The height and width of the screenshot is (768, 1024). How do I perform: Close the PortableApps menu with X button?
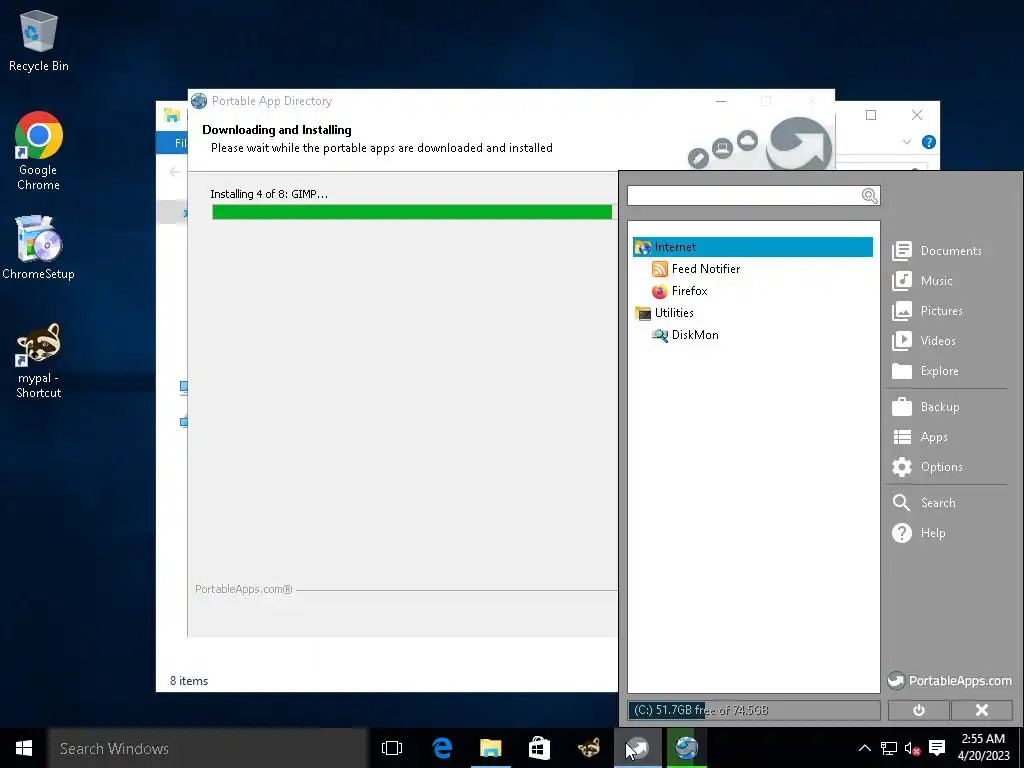click(x=982, y=710)
